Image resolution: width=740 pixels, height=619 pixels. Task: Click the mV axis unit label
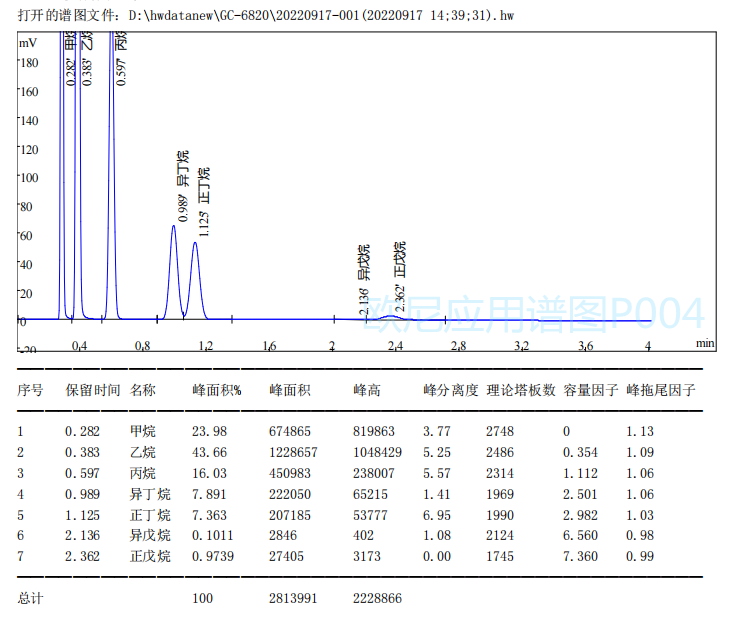(27, 43)
